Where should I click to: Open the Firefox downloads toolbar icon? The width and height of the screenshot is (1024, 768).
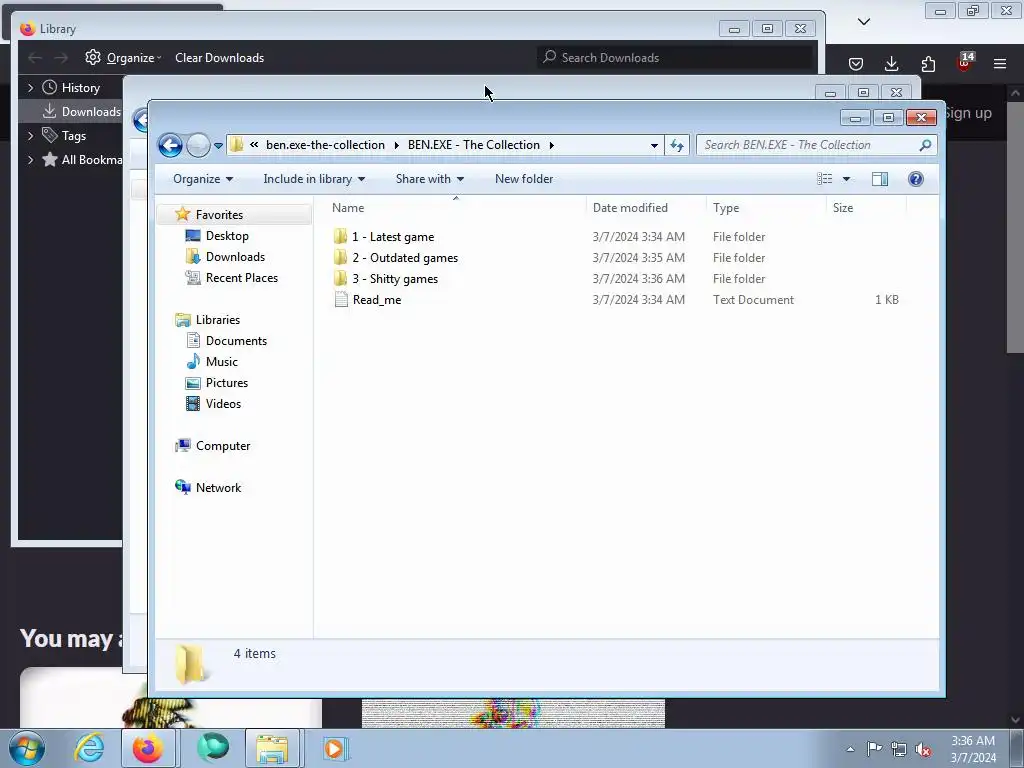891,64
